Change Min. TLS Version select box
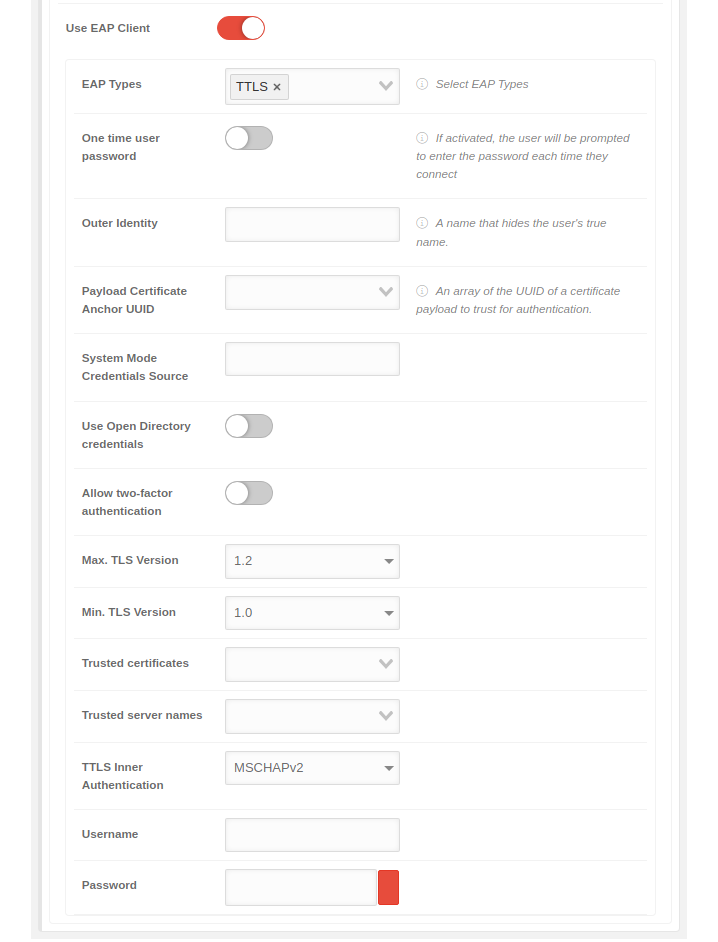 click(x=312, y=613)
